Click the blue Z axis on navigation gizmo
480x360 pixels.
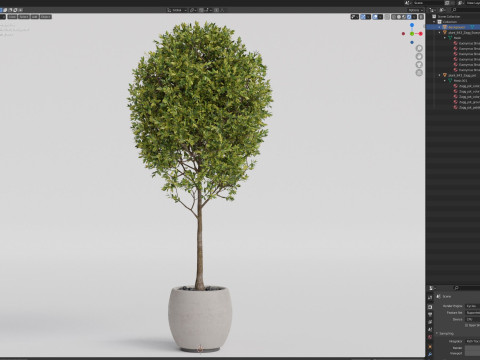click(x=412, y=25)
